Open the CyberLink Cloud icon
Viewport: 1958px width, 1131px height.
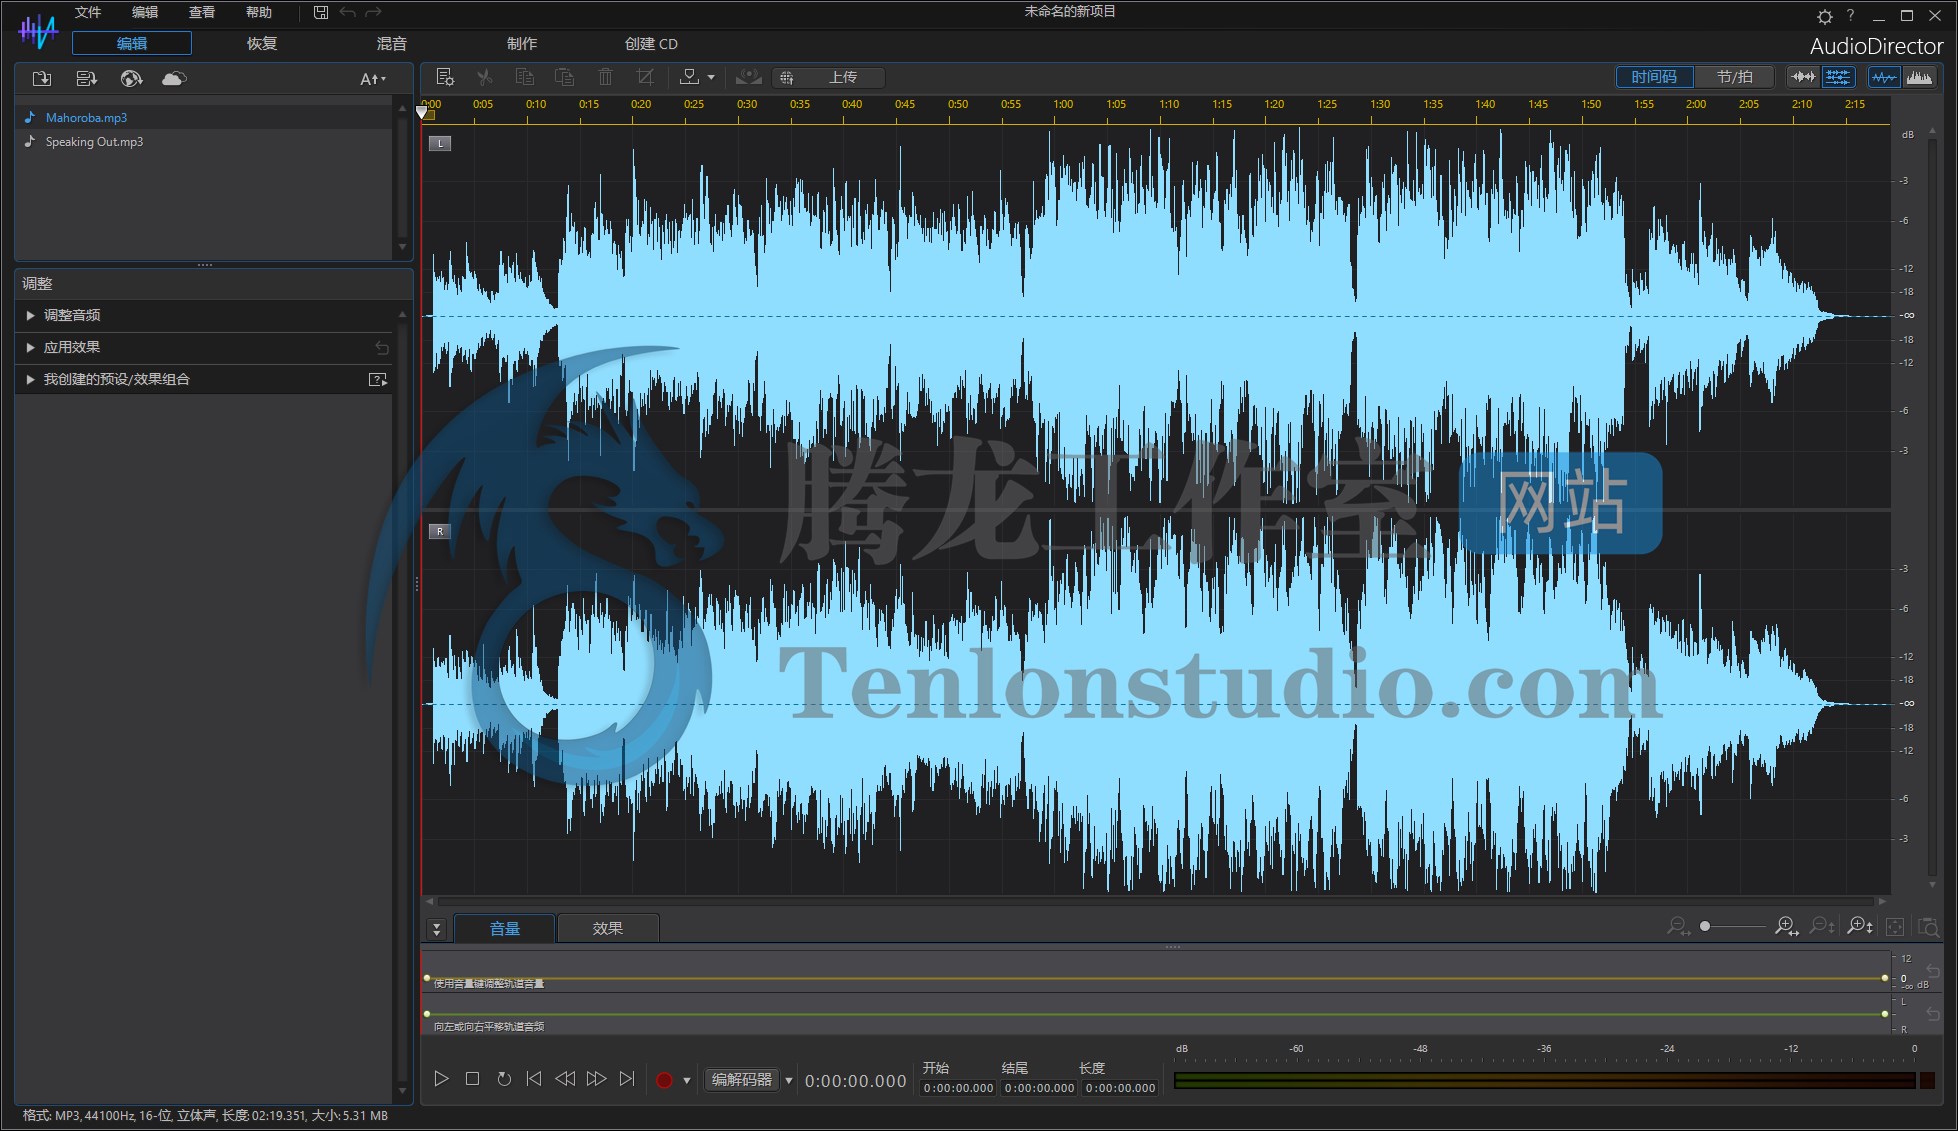click(x=174, y=78)
